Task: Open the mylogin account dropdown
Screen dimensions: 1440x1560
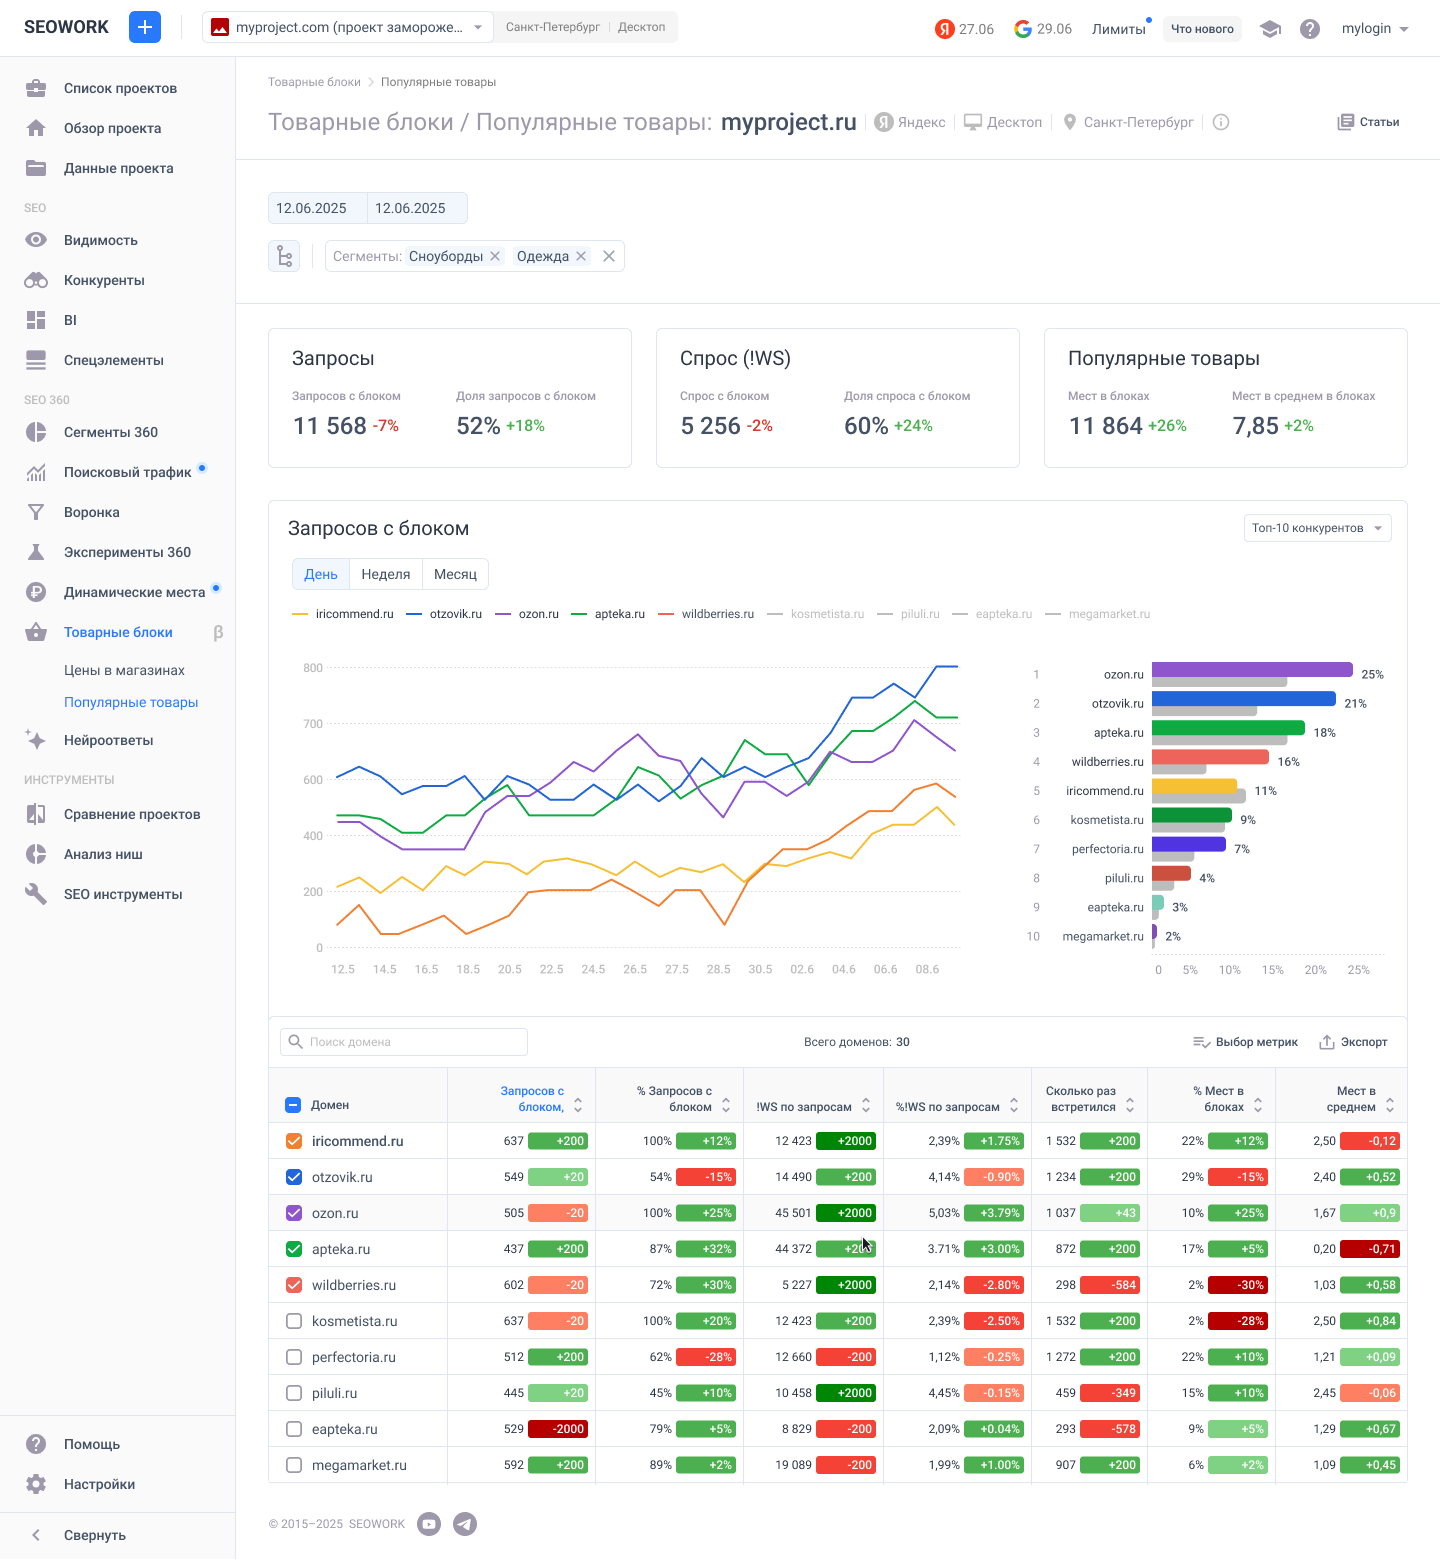Action: point(1375,29)
